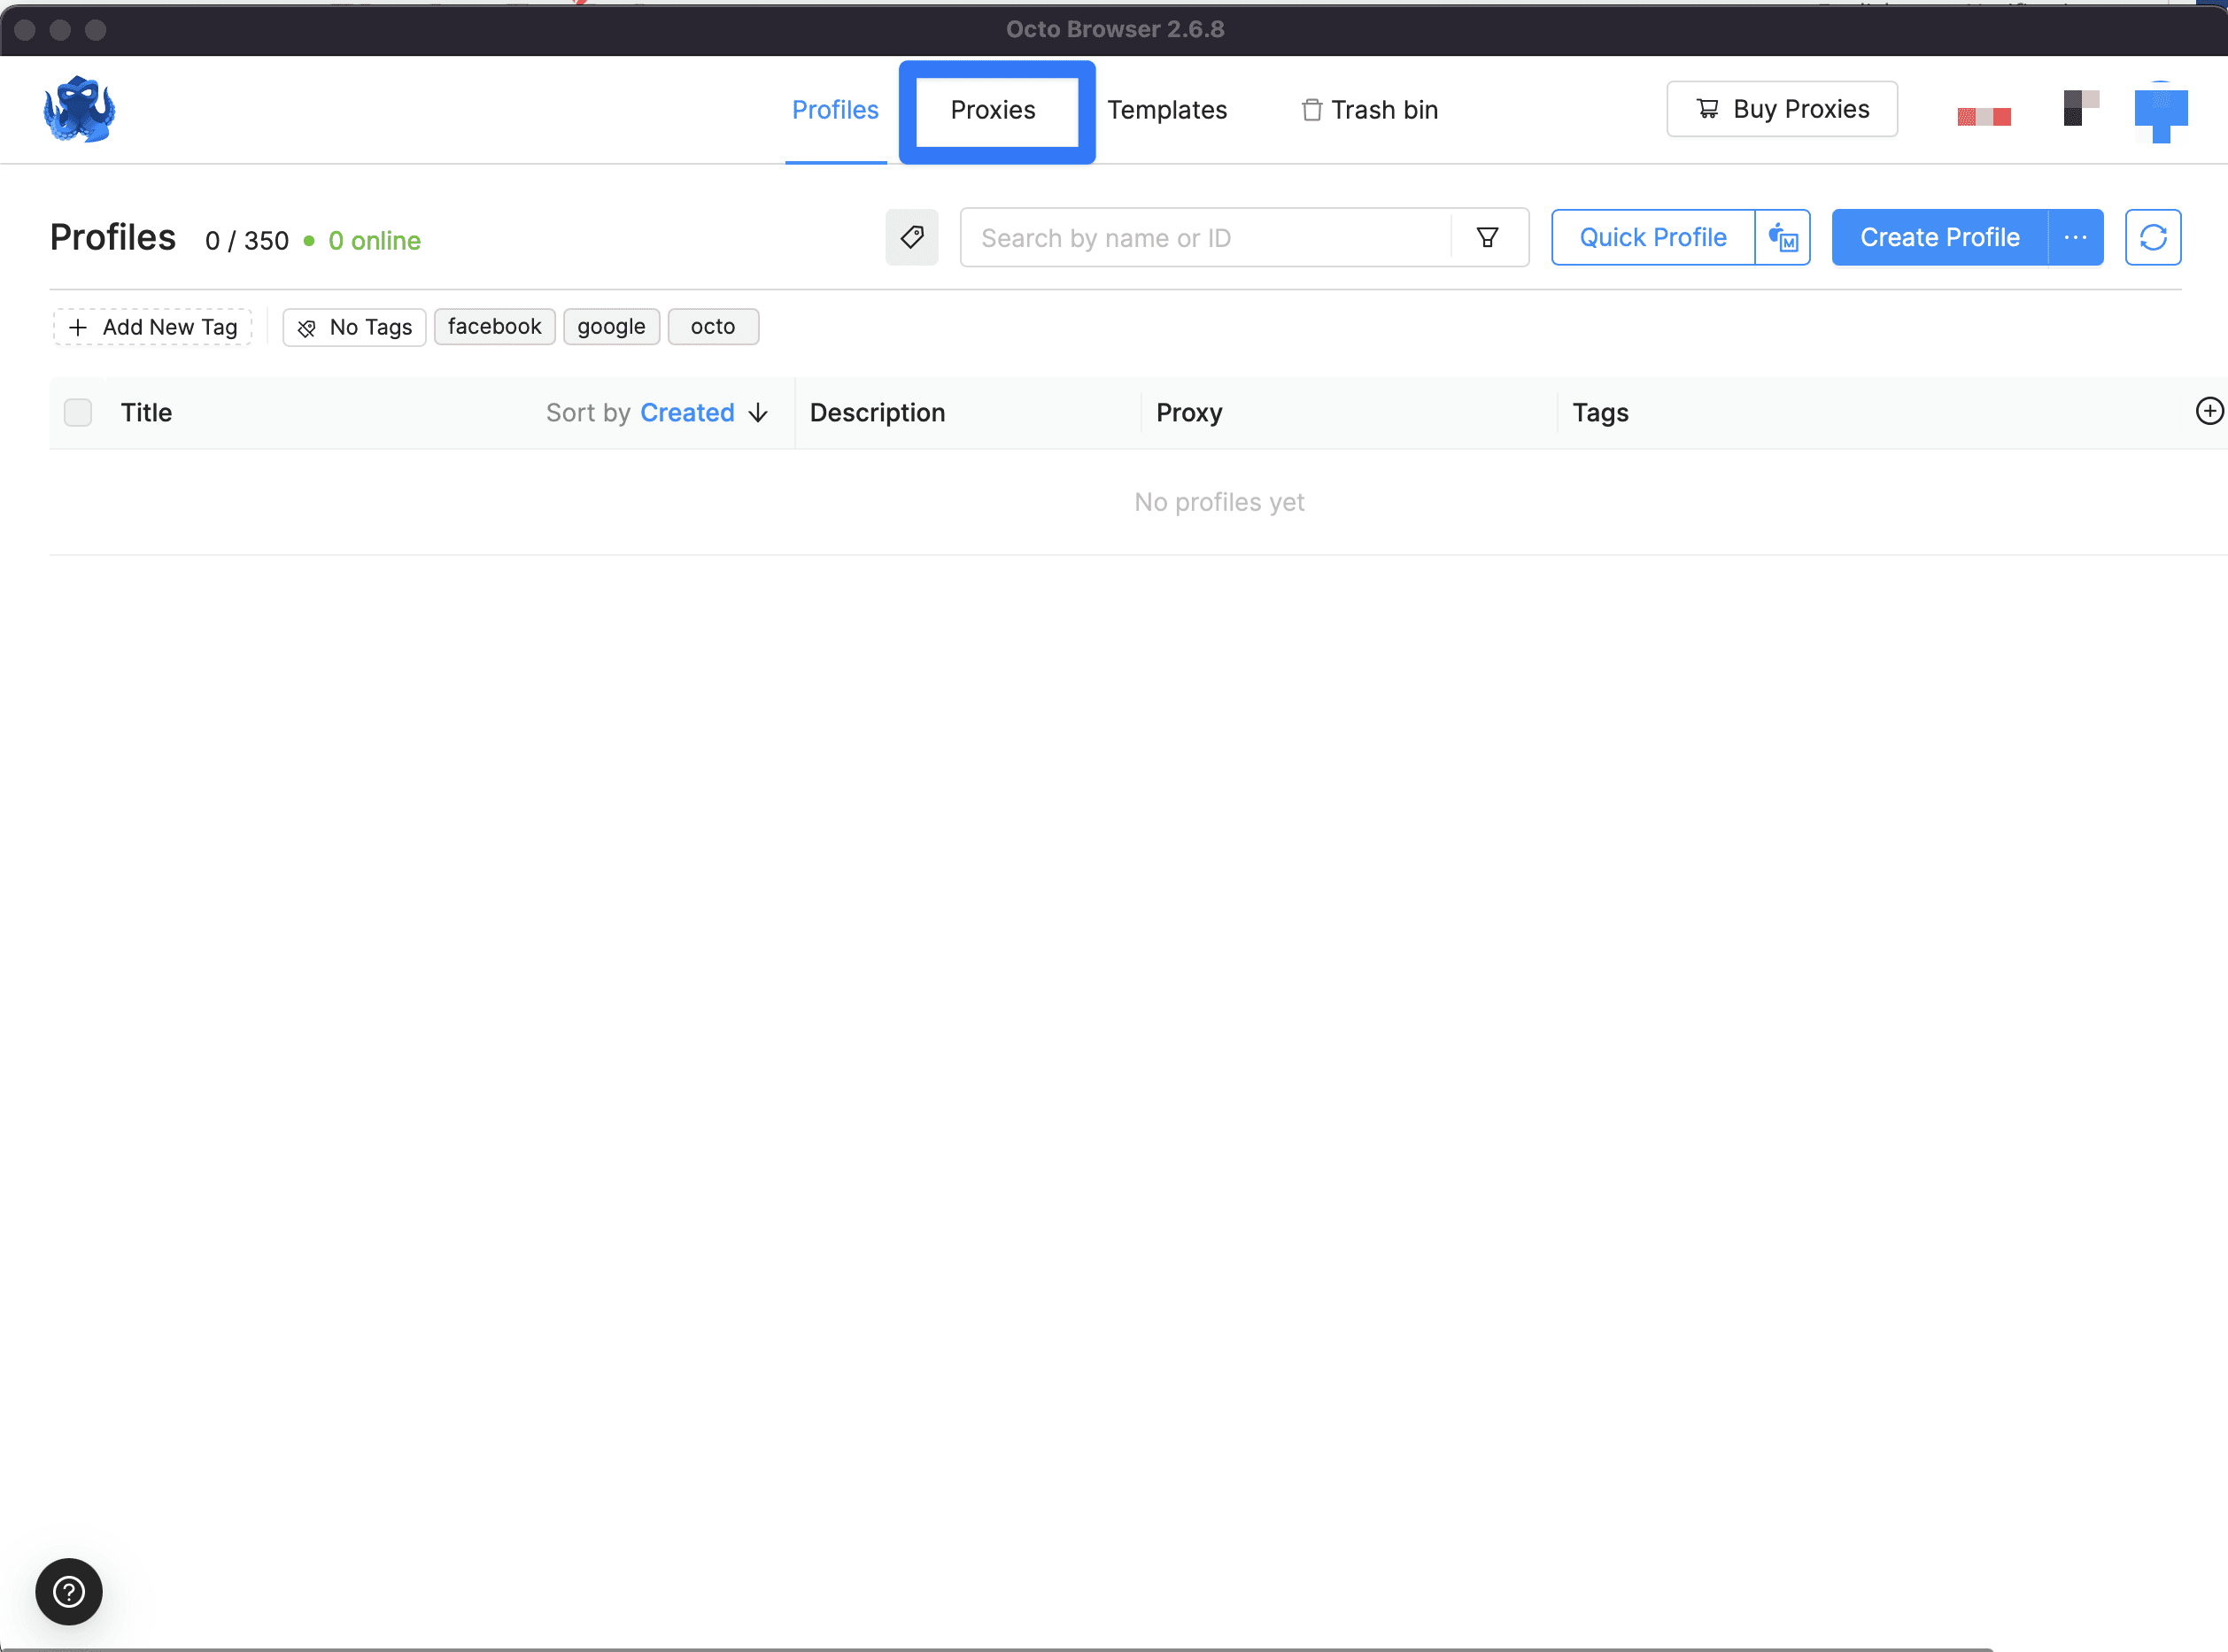Toggle the select-all profiles checkbox
Screen dimensions: 2228x1652
point(78,412)
